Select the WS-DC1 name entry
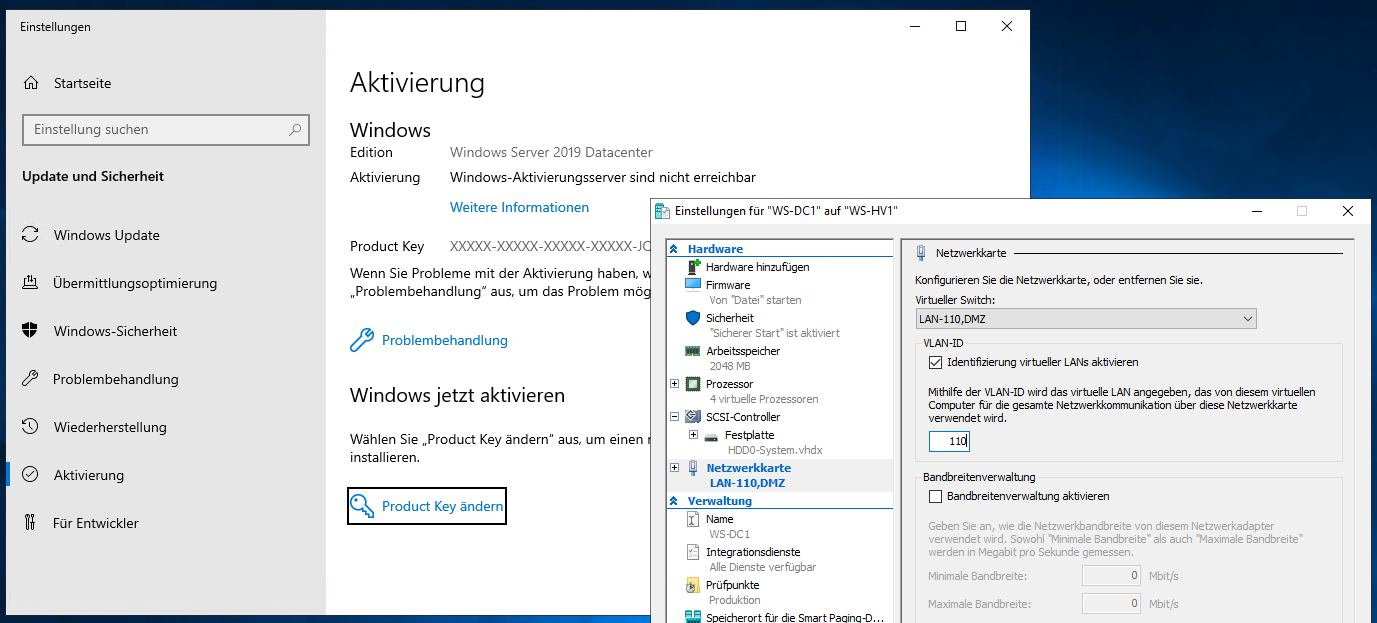The image size is (1377, 623). pyautogui.click(x=729, y=534)
